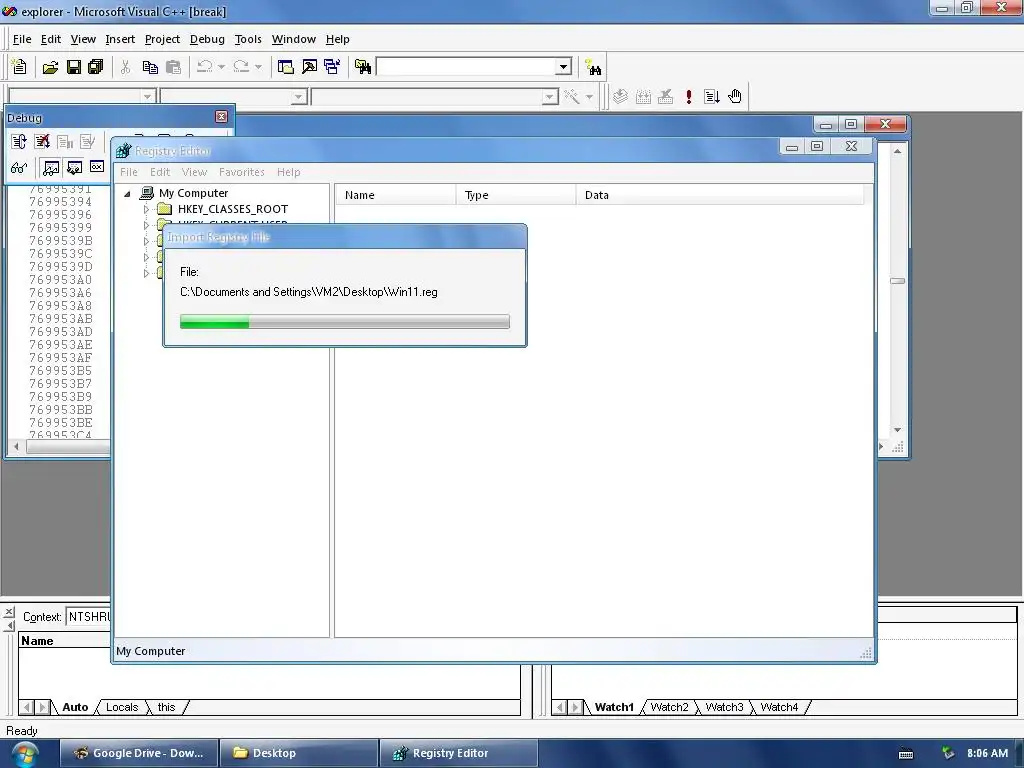Switch to Desktop taskbar button

pyautogui.click(x=298, y=753)
